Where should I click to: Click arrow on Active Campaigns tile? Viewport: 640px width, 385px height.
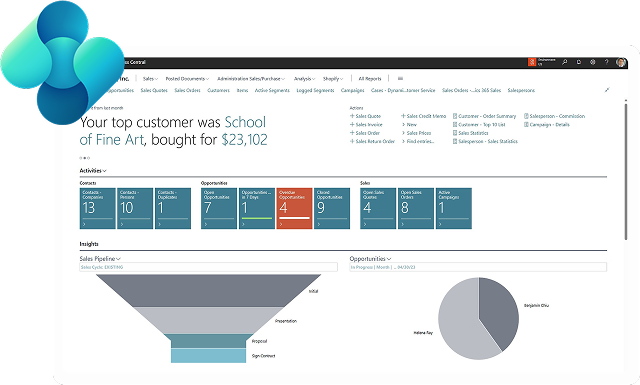pyautogui.click(x=440, y=224)
